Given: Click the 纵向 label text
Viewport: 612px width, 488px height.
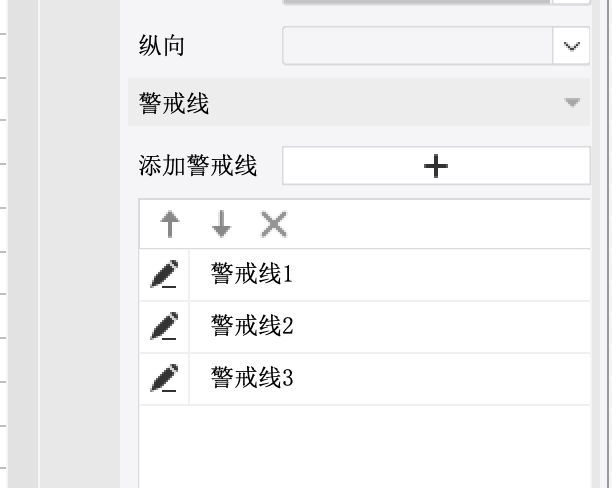Looking at the screenshot, I should pos(161,46).
